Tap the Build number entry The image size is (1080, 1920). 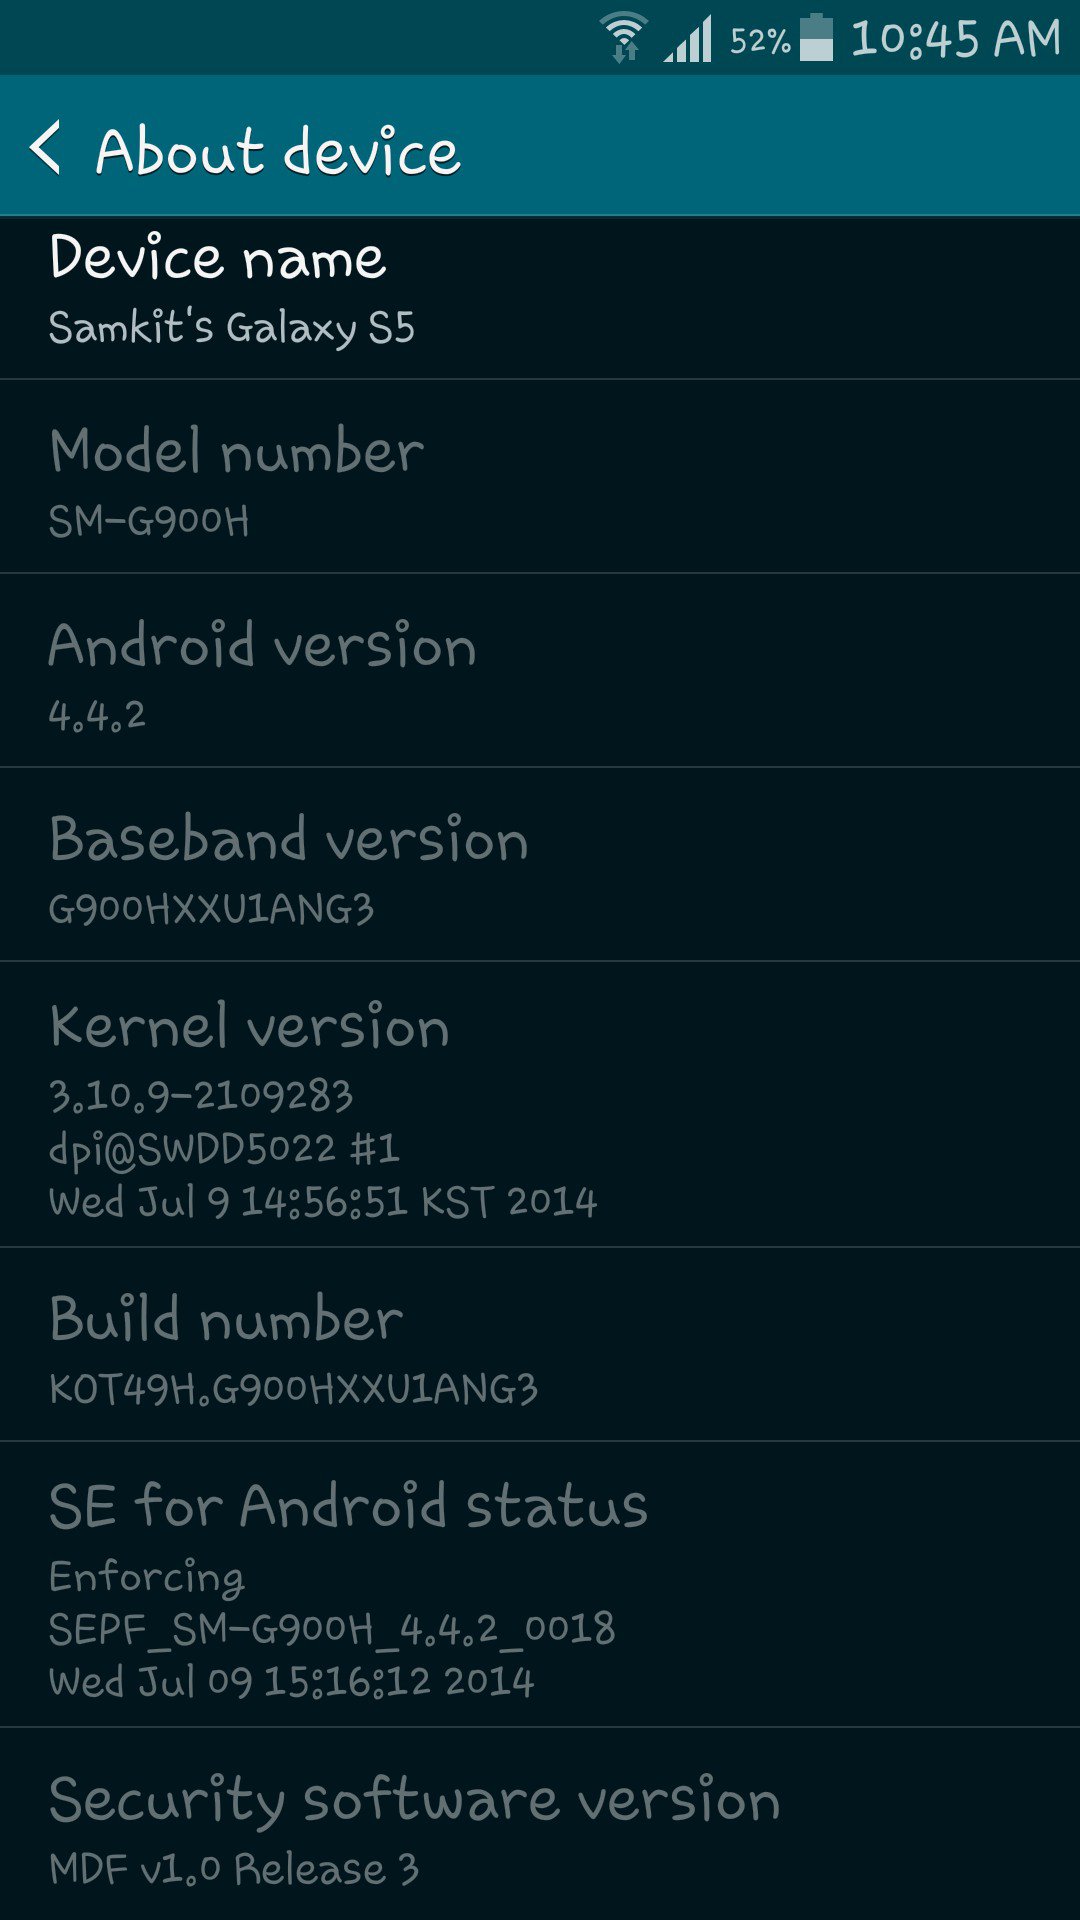coord(540,1345)
